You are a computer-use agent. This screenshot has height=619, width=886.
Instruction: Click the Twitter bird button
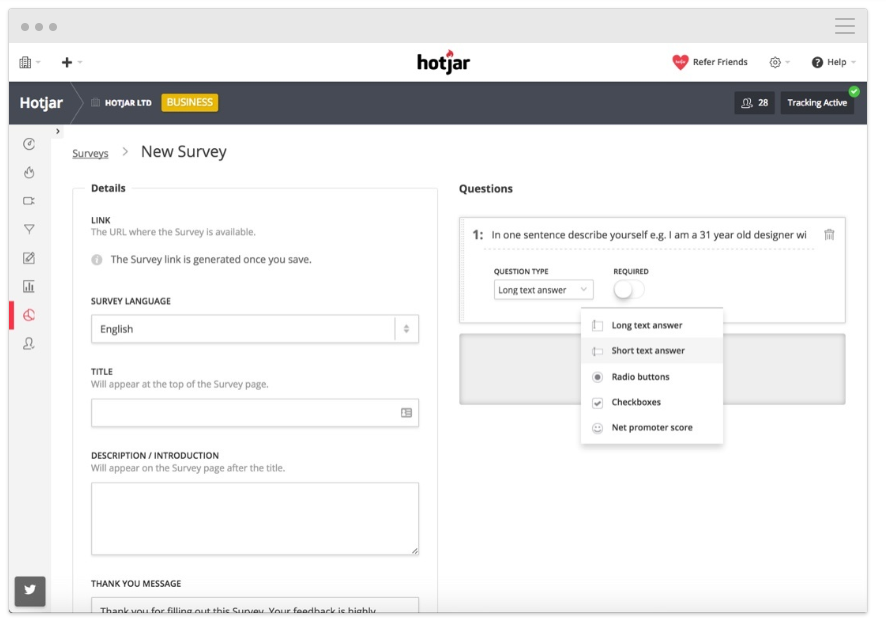[x=30, y=590]
